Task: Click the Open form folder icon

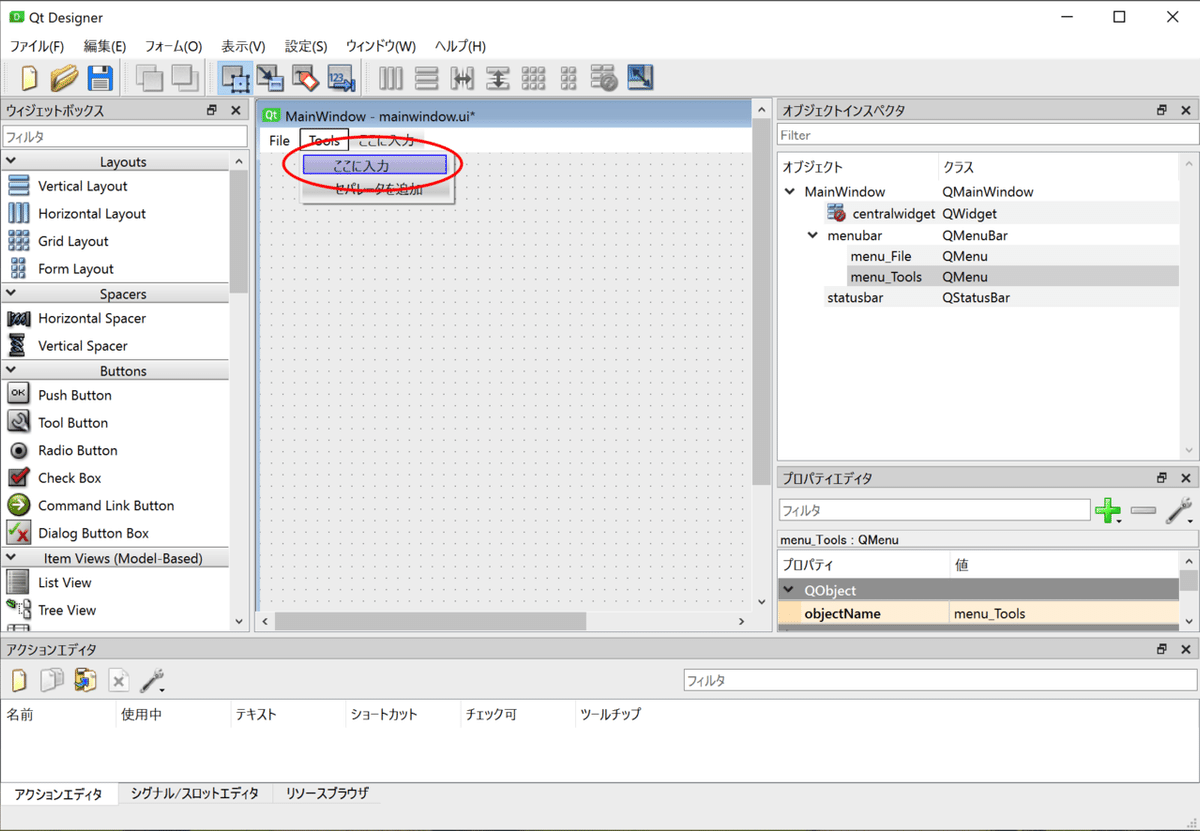Action: click(x=65, y=77)
